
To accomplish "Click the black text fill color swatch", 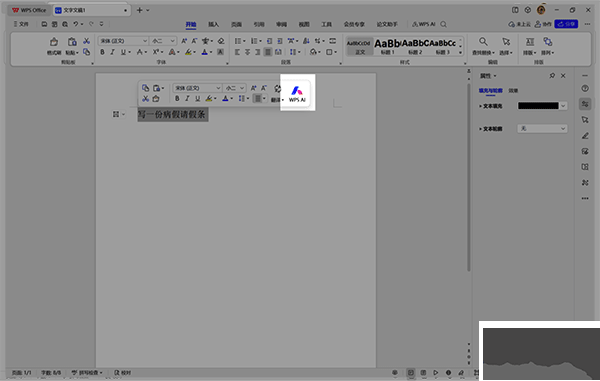I will [538, 106].
